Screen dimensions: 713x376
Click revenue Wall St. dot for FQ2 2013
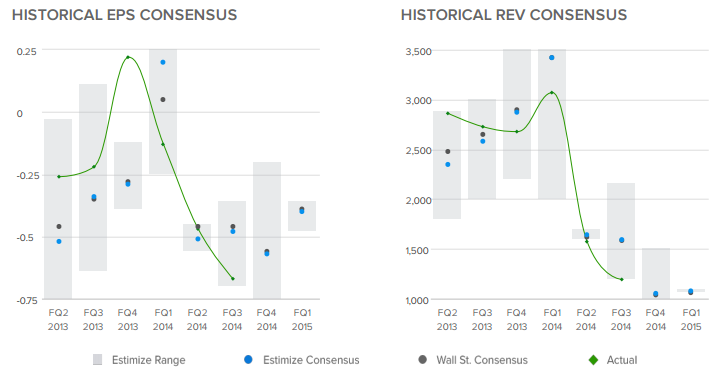[x=448, y=151]
